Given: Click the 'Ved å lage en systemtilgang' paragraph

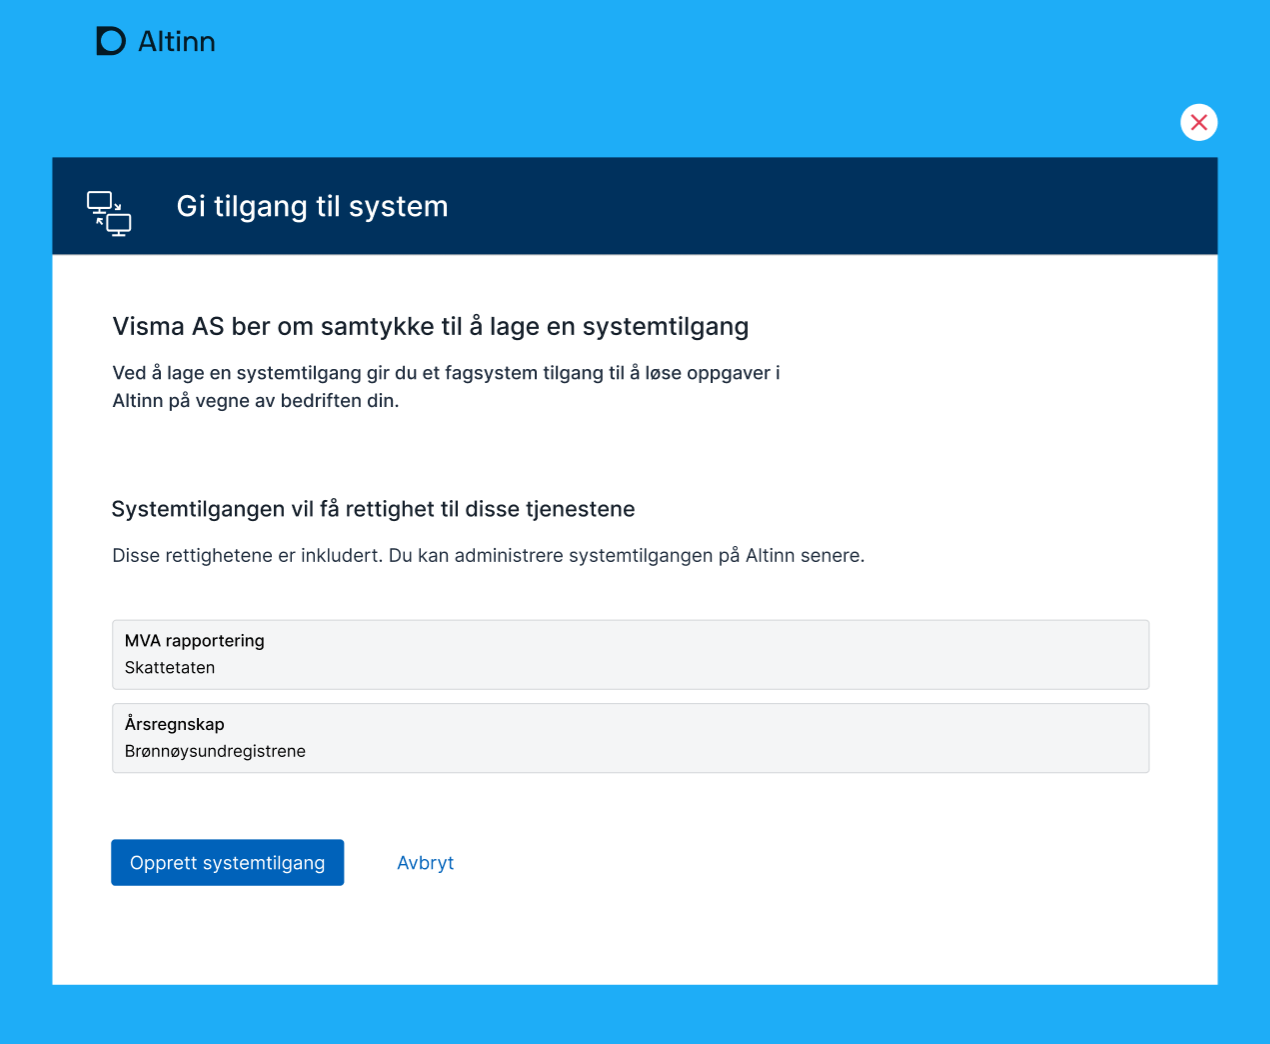Looking at the screenshot, I should (x=445, y=386).
